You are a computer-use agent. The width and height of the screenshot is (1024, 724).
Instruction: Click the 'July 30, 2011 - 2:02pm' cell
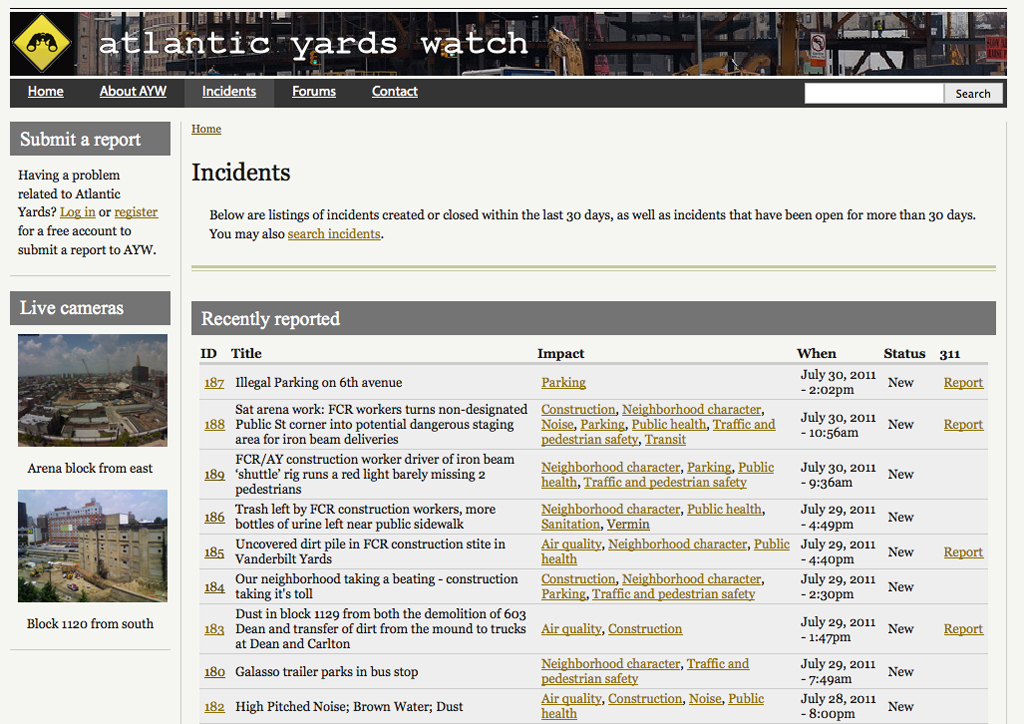pos(838,382)
